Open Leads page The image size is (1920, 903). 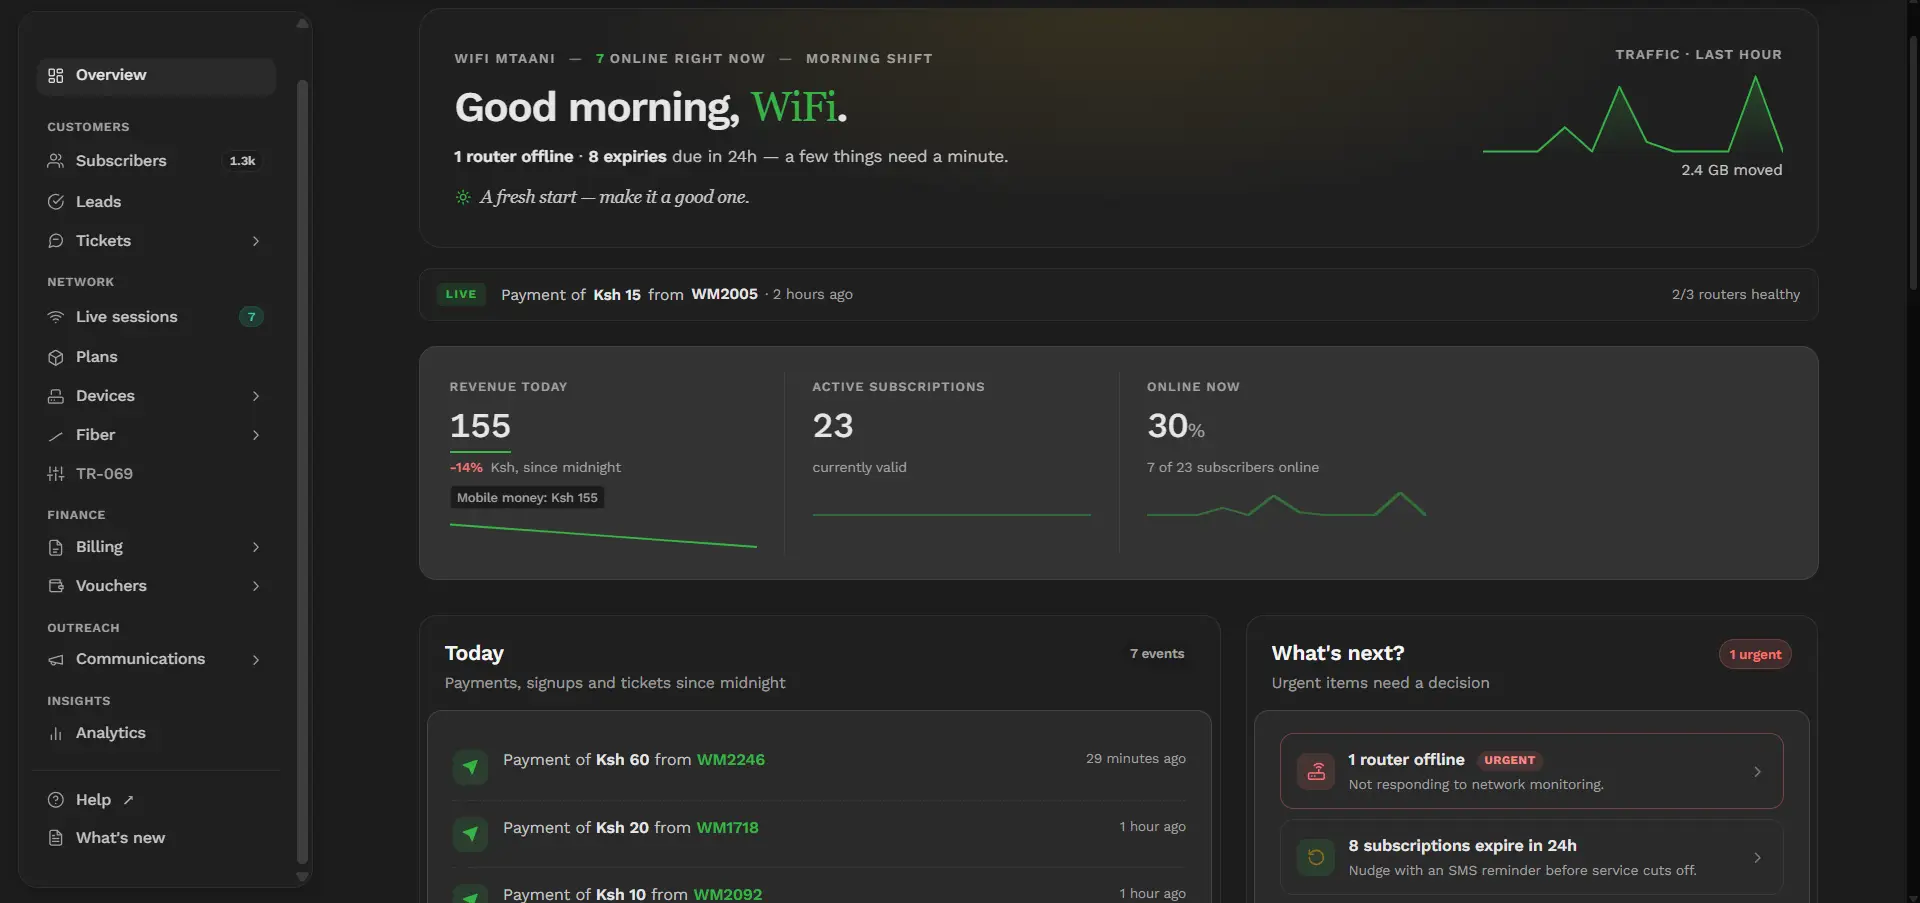point(156,202)
